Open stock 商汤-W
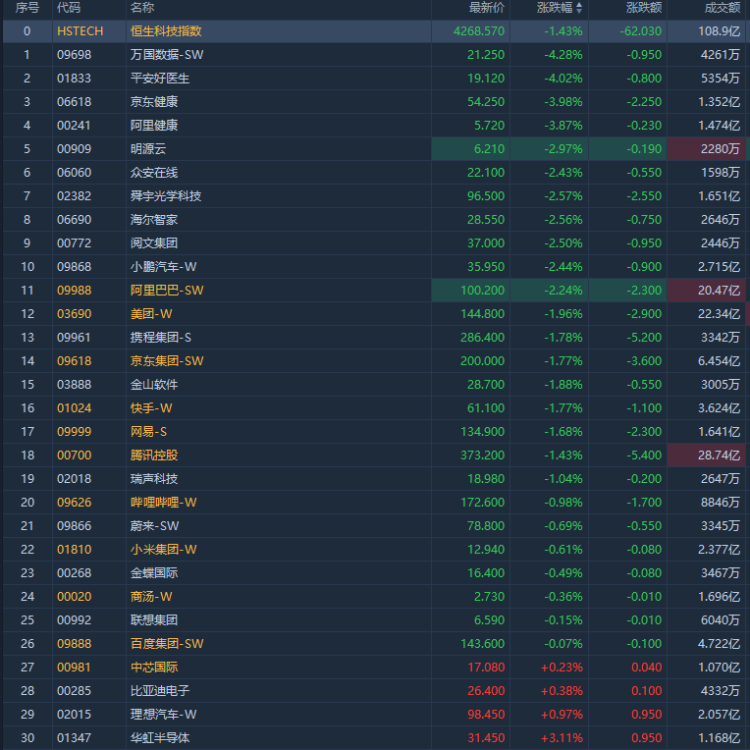 [x=151, y=596]
